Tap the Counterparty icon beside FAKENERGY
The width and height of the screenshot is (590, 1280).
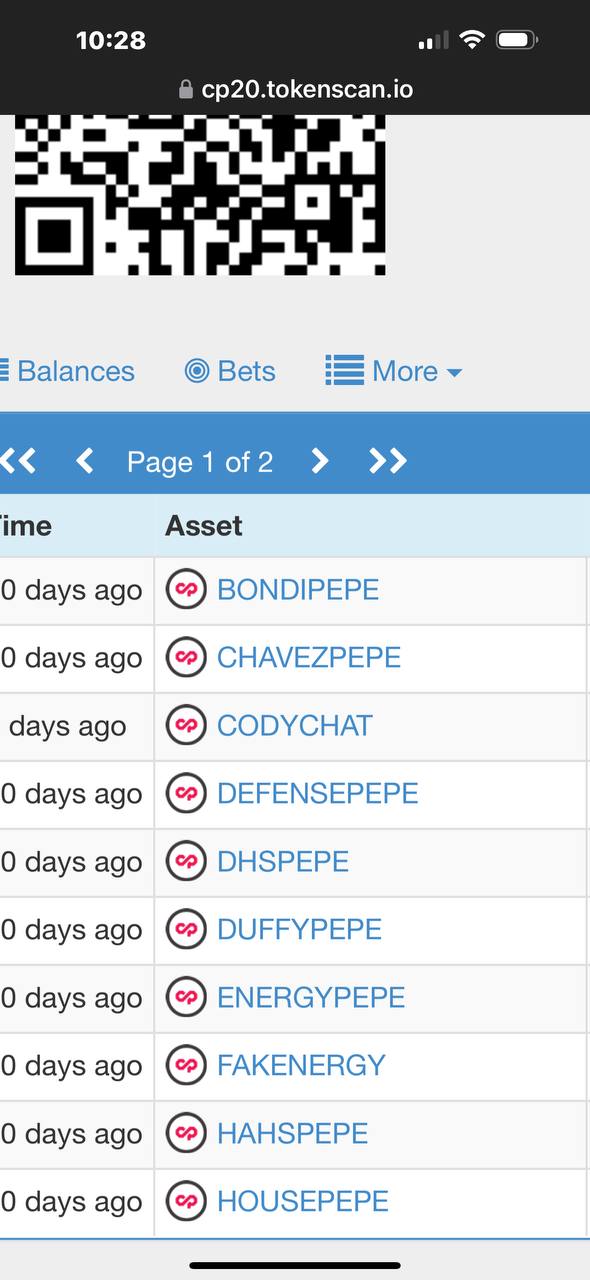(x=186, y=1065)
